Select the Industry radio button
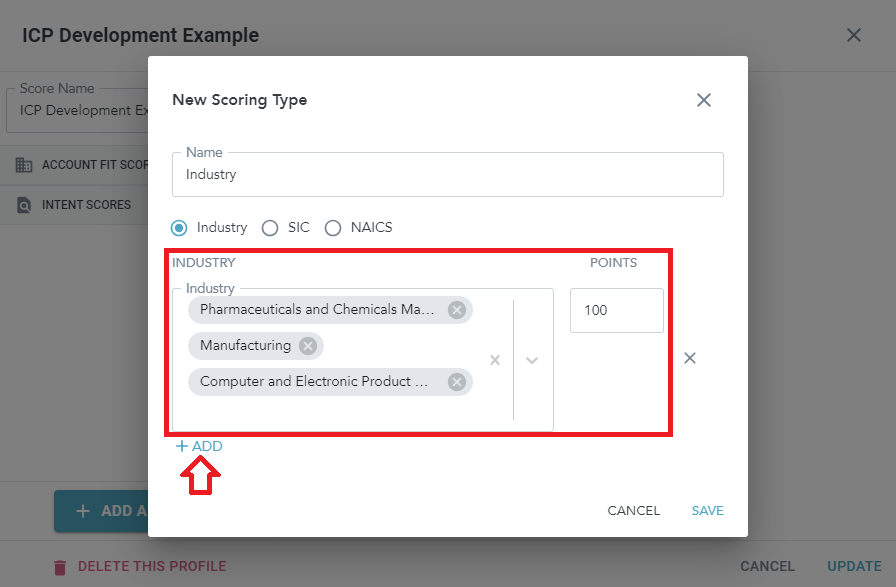The image size is (896, 587). (x=180, y=228)
